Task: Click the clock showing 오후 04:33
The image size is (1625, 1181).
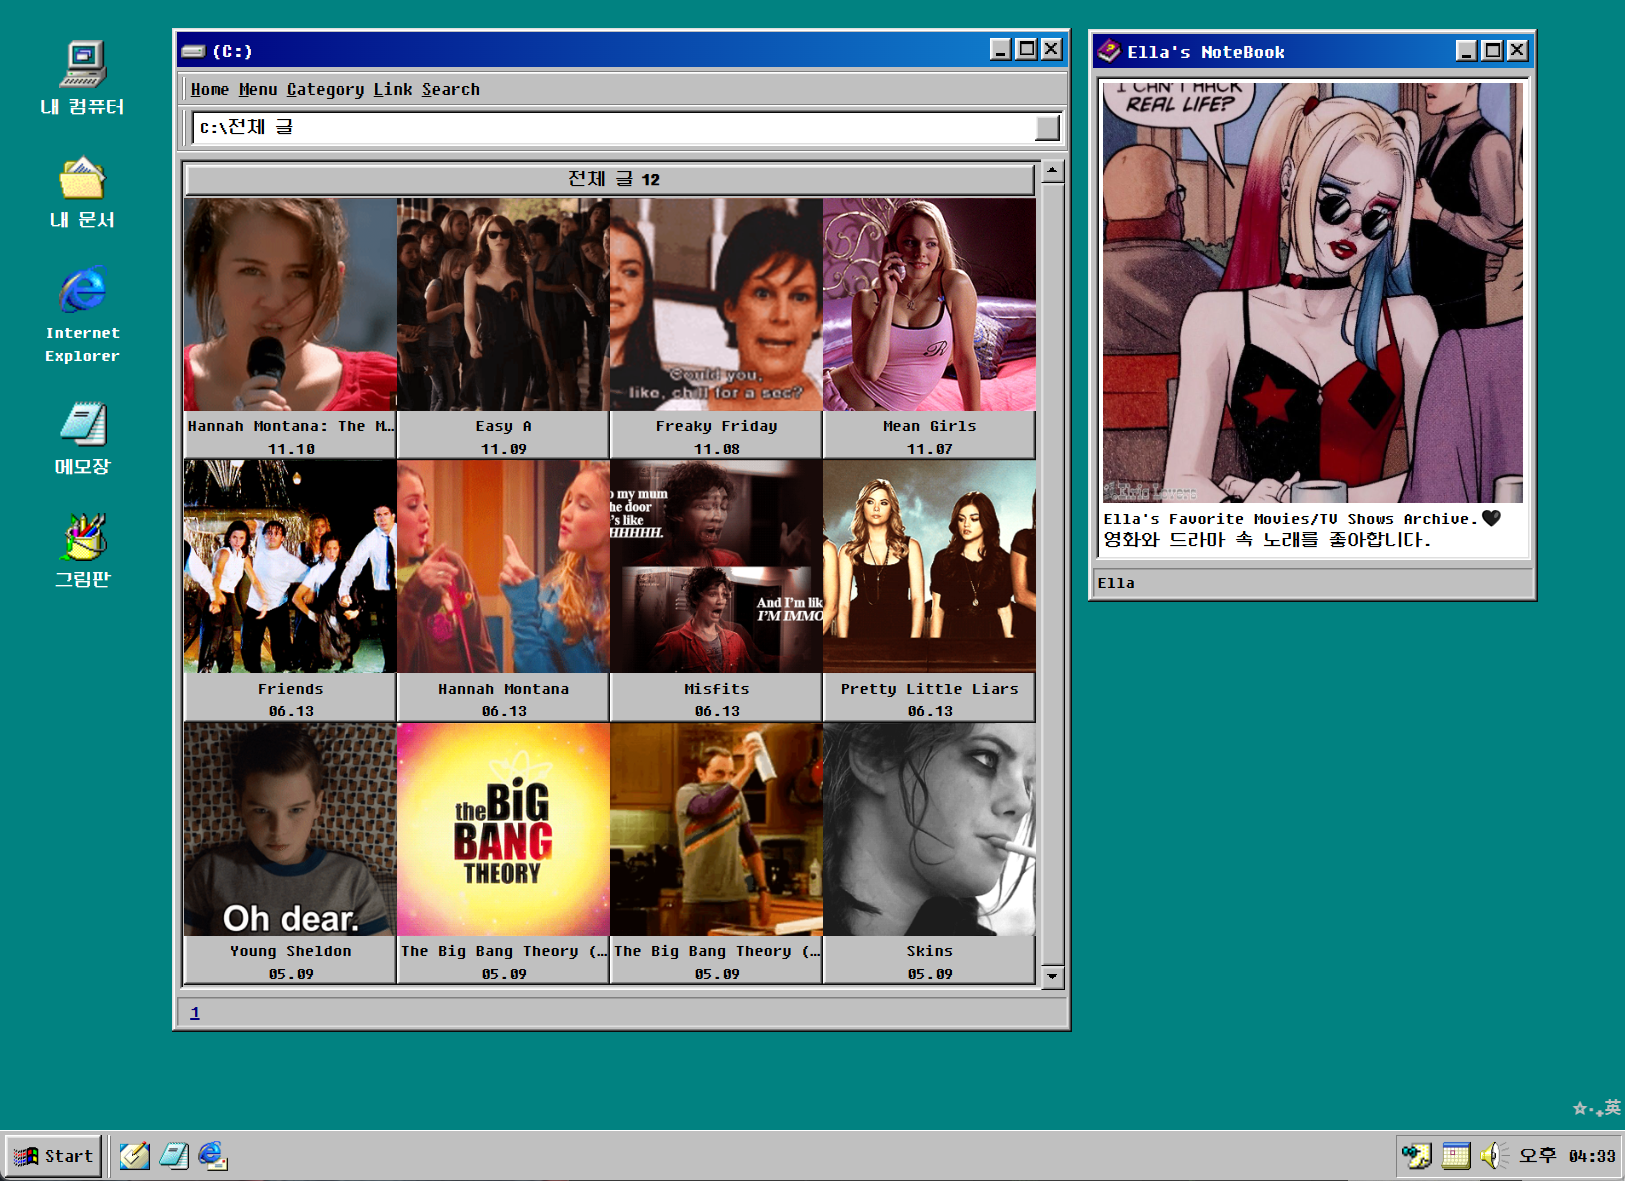Action: 1567,1156
